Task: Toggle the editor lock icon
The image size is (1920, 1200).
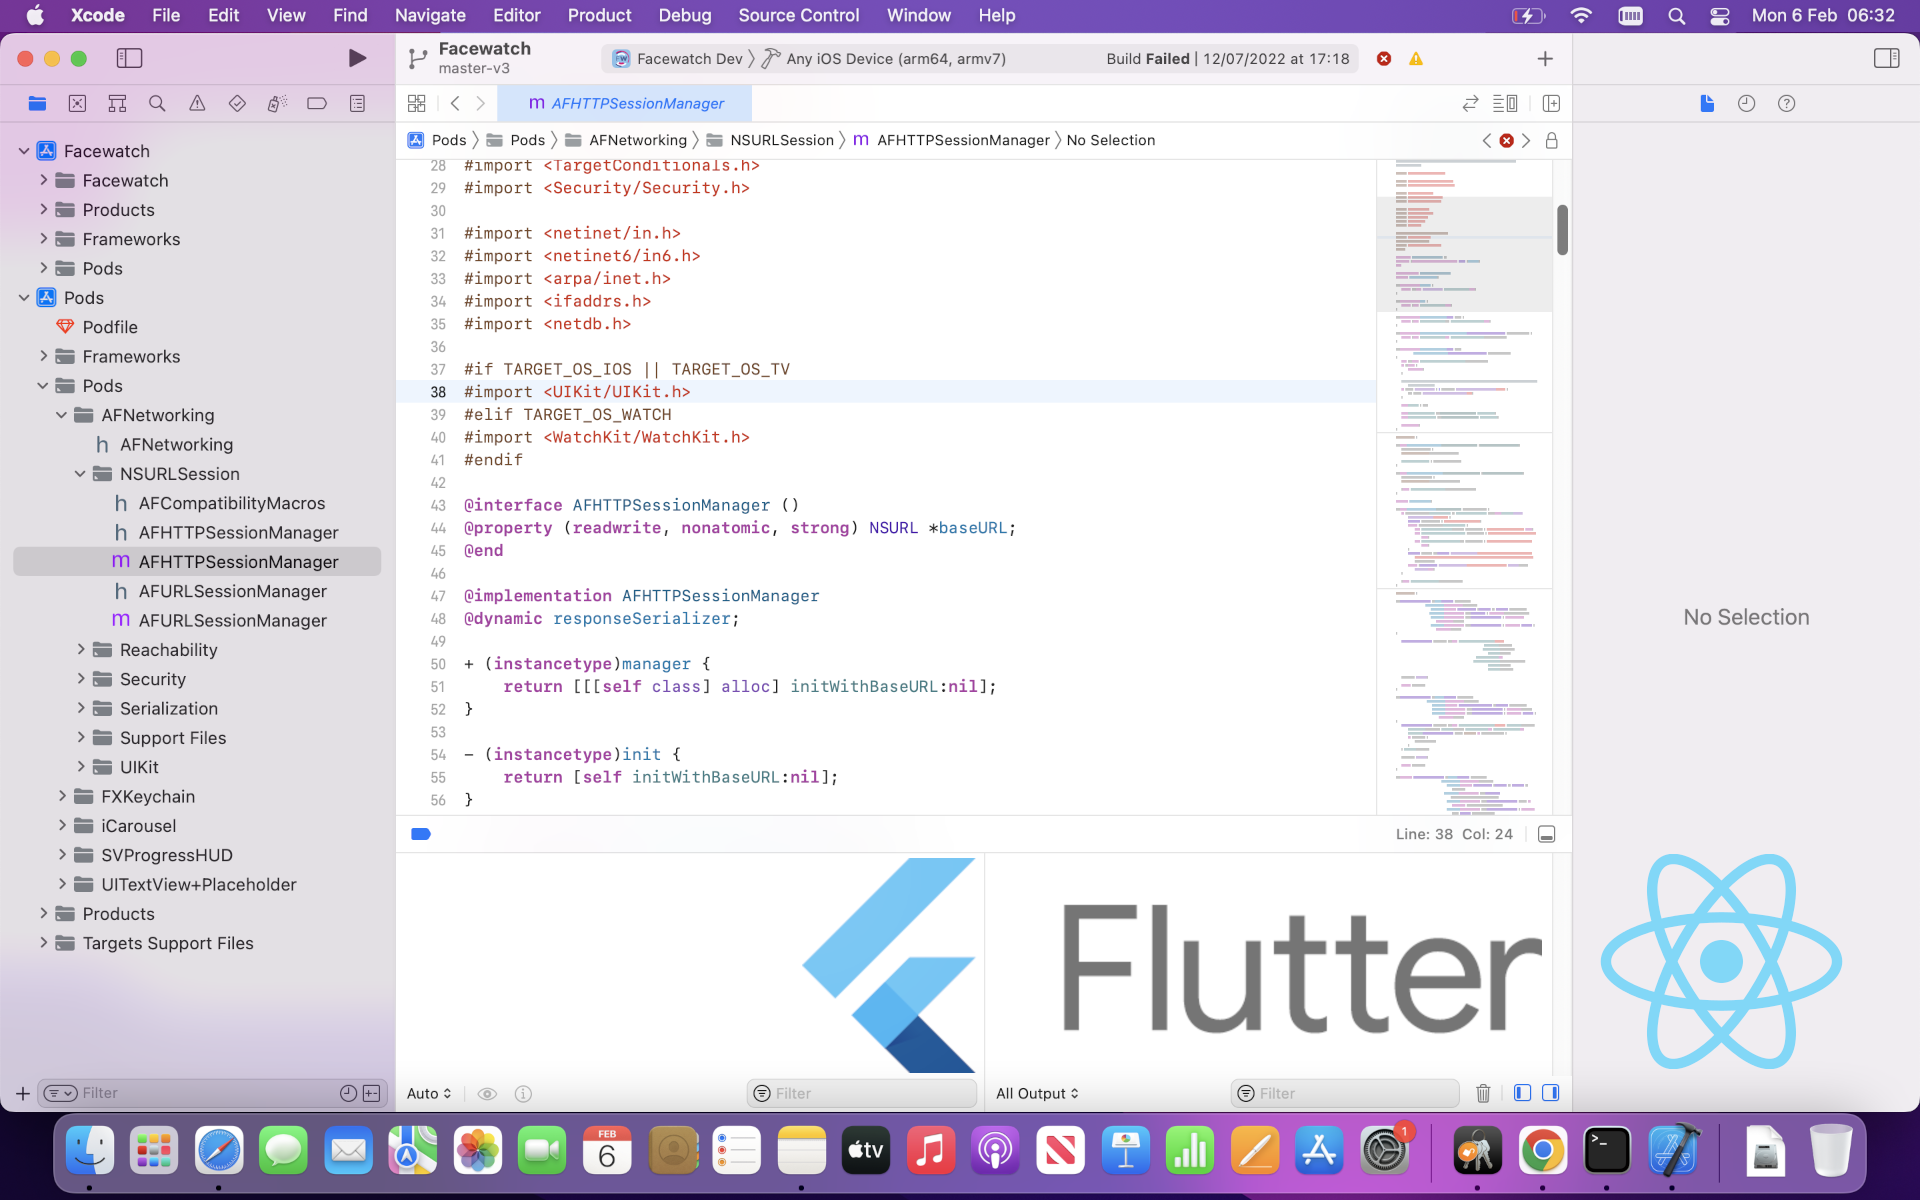Action: pyautogui.click(x=1552, y=140)
